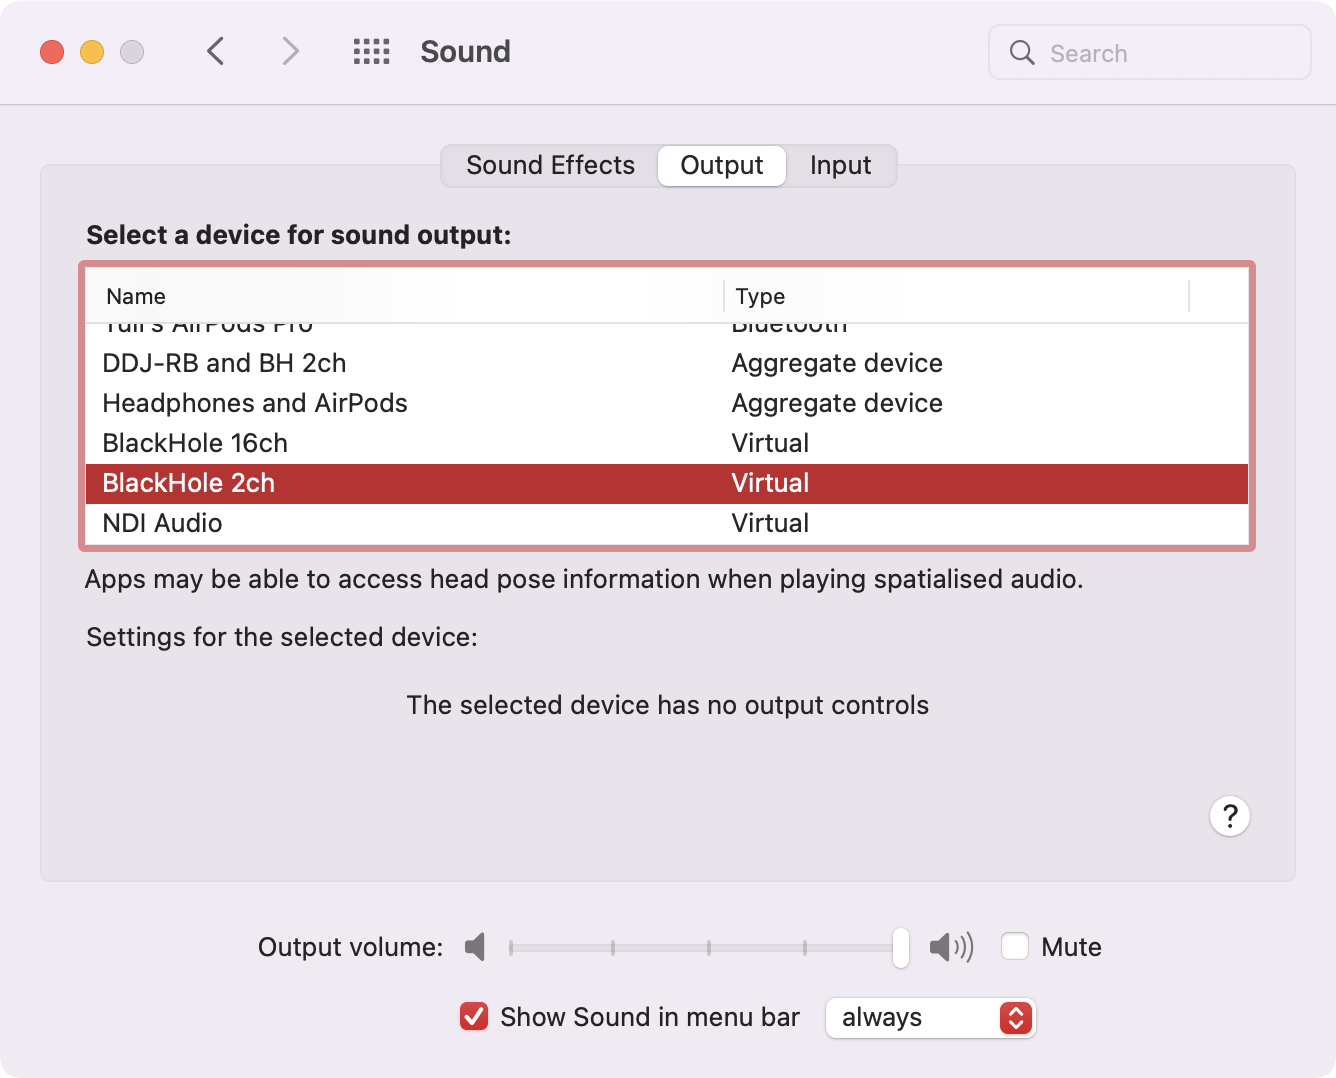
Task: Click the back navigation arrow
Action: click(215, 51)
